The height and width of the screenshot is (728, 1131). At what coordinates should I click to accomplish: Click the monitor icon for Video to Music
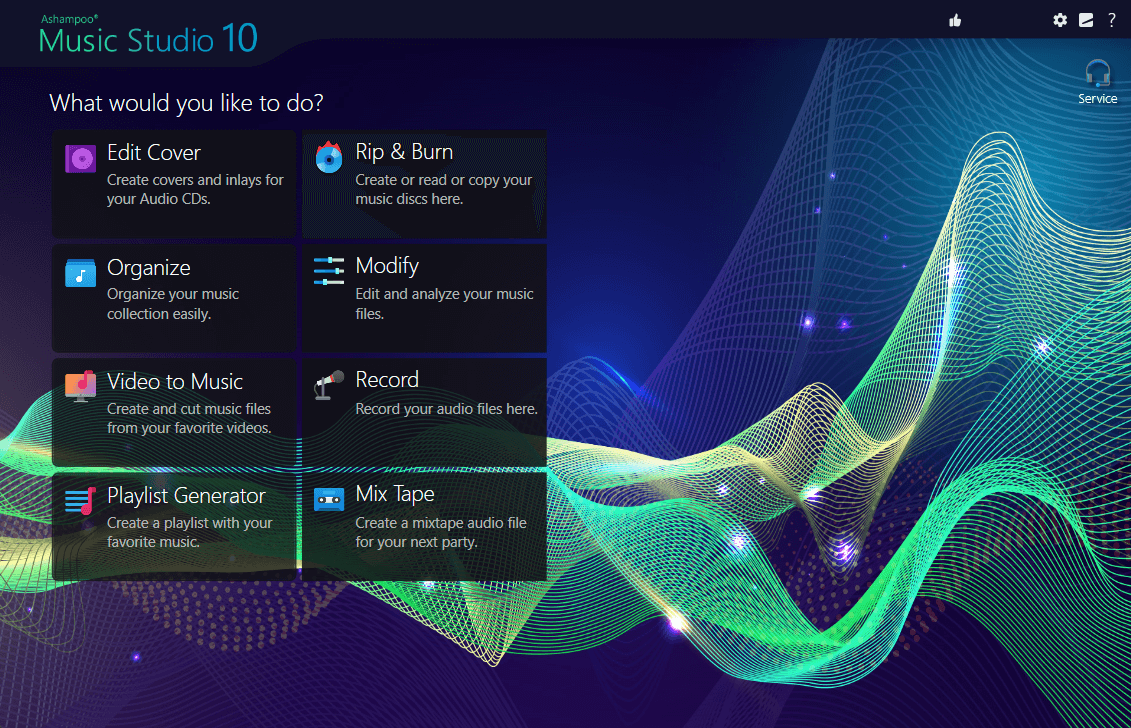pos(80,386)
